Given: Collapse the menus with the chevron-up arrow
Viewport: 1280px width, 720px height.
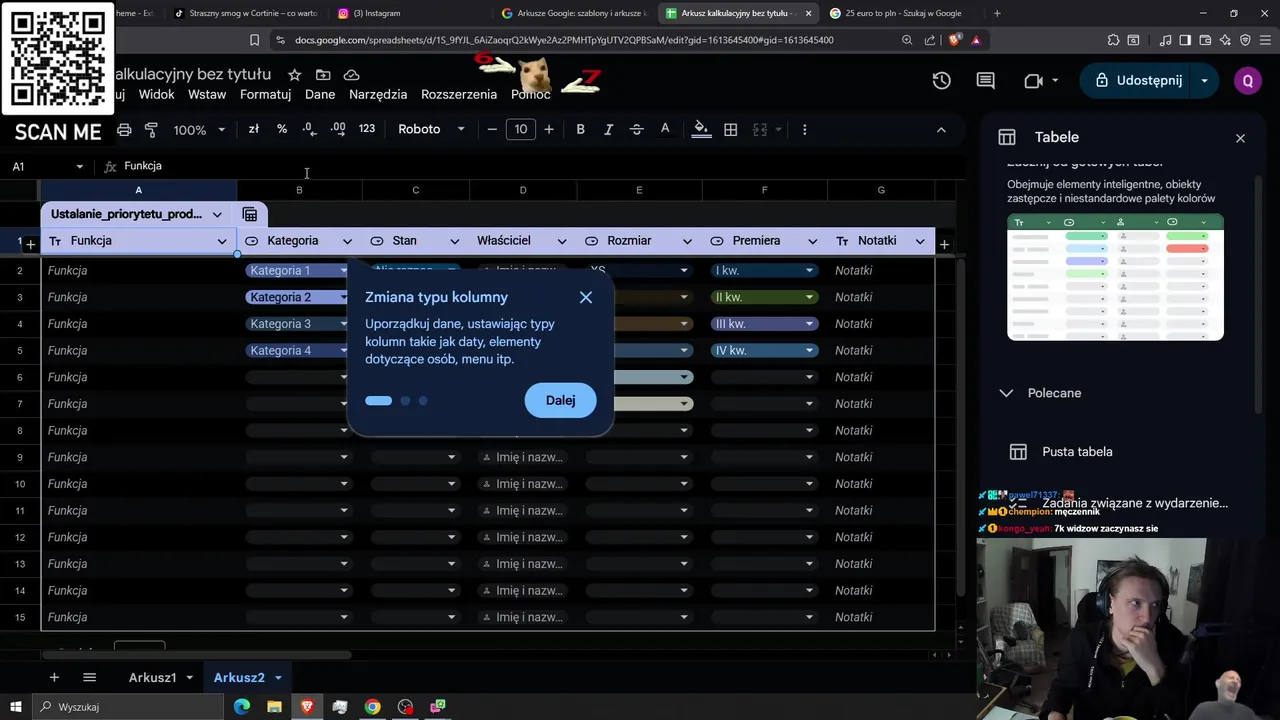Looking at the screenshot, I should click(x=941, y=130).
